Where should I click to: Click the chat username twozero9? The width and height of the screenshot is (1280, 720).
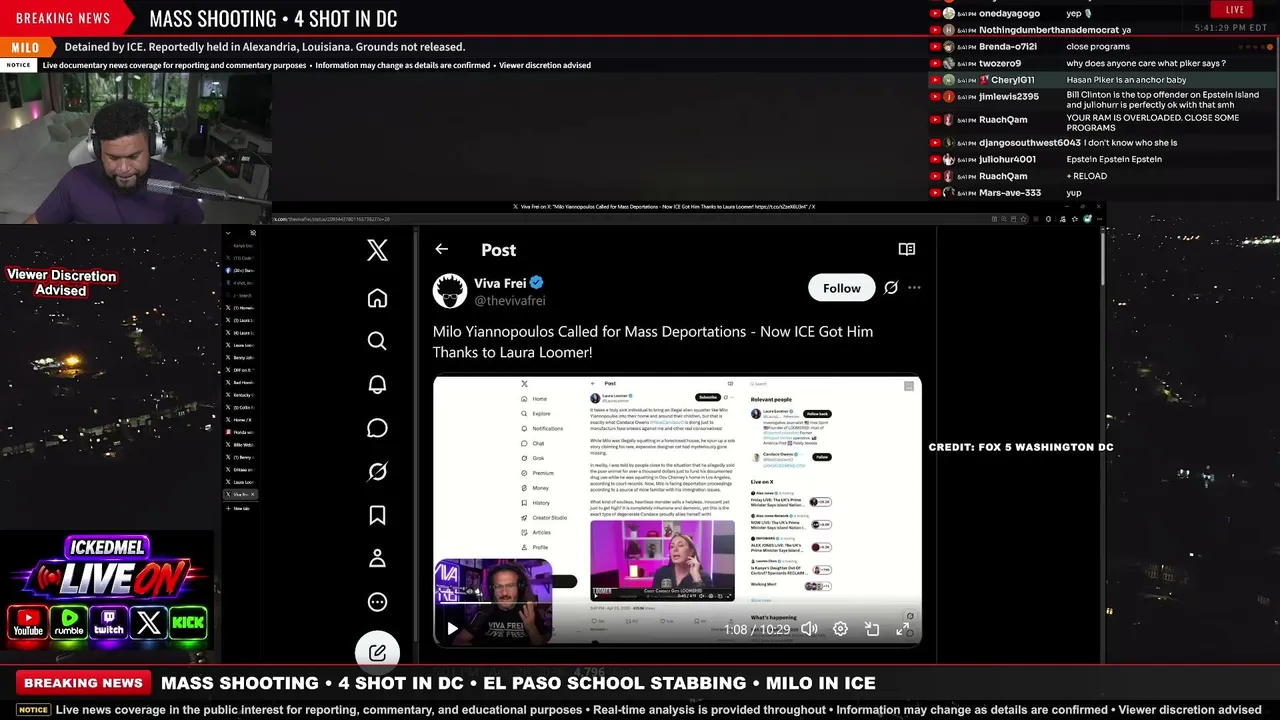1000,63
